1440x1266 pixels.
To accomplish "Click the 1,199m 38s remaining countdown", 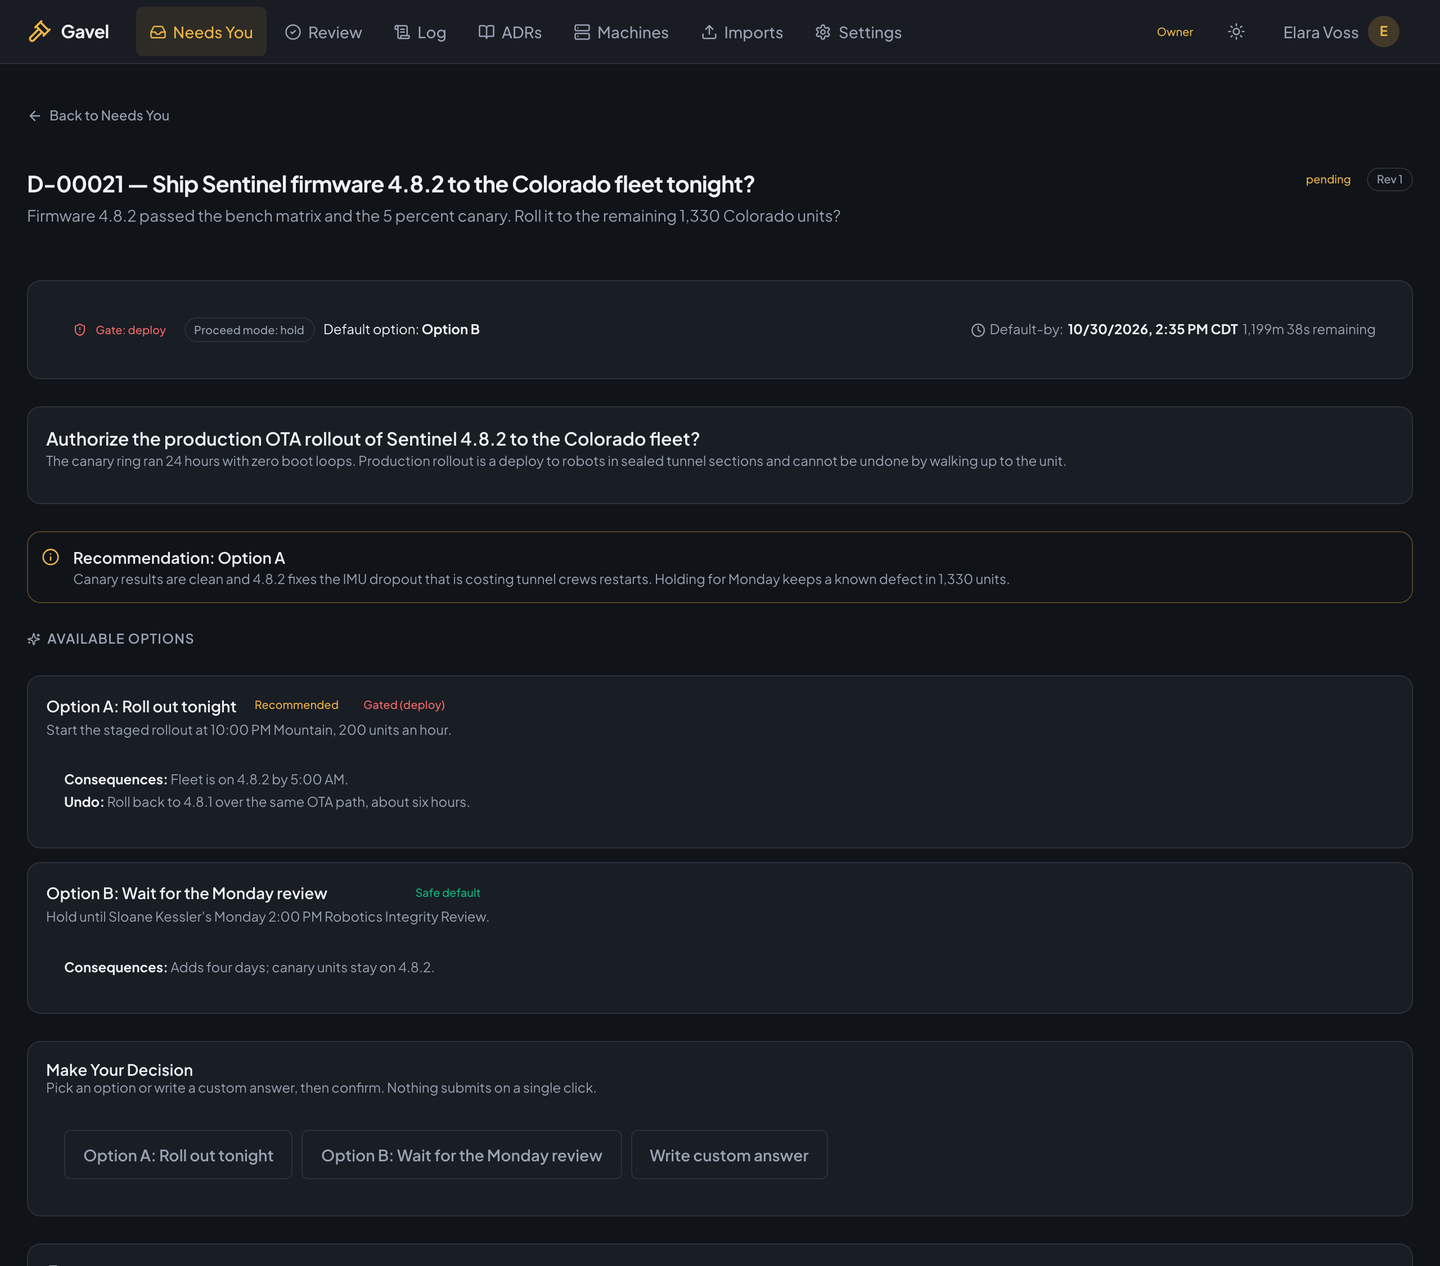I will (1309, 329).
